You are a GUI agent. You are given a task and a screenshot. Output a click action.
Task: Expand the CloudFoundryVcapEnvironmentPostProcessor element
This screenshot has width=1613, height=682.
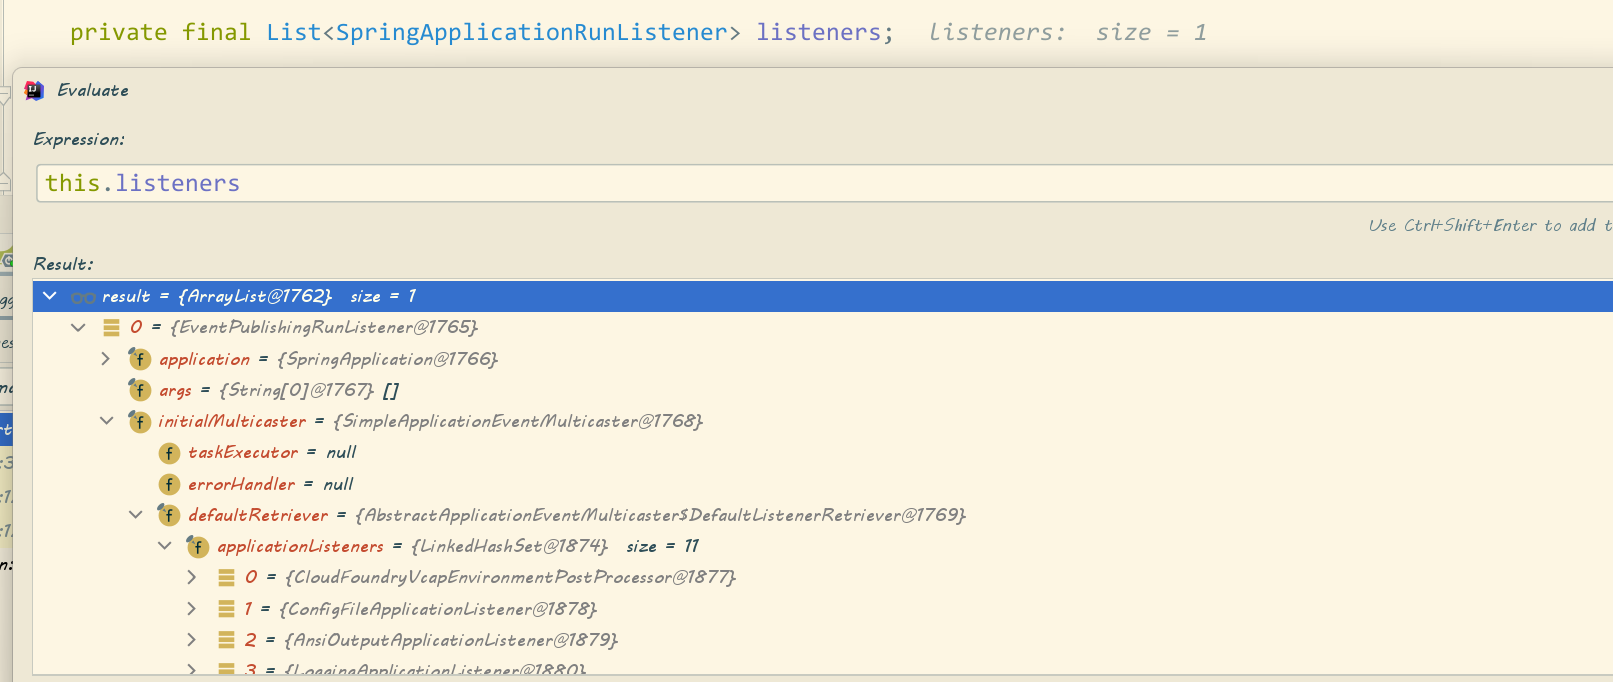pyautogui.click(x=192, y=577)
